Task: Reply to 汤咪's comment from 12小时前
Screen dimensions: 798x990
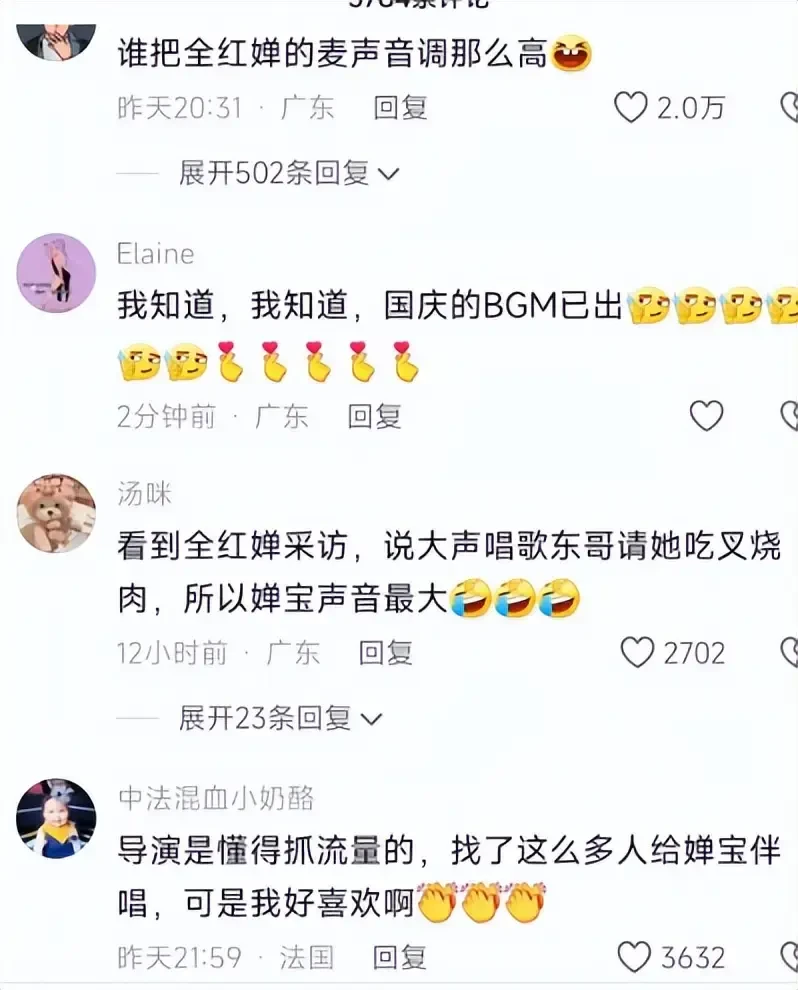Action: point(385,653)
